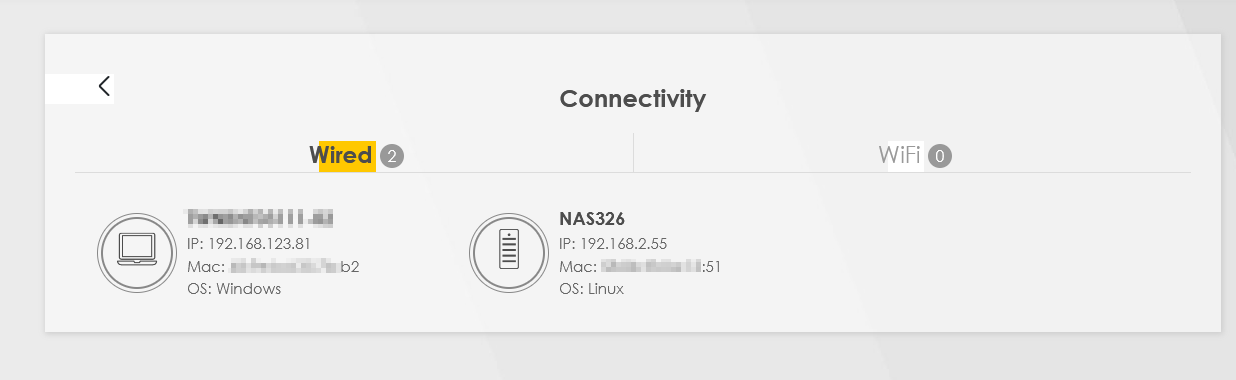Click the Mac address ending in 51

click(x=640, y=266)
